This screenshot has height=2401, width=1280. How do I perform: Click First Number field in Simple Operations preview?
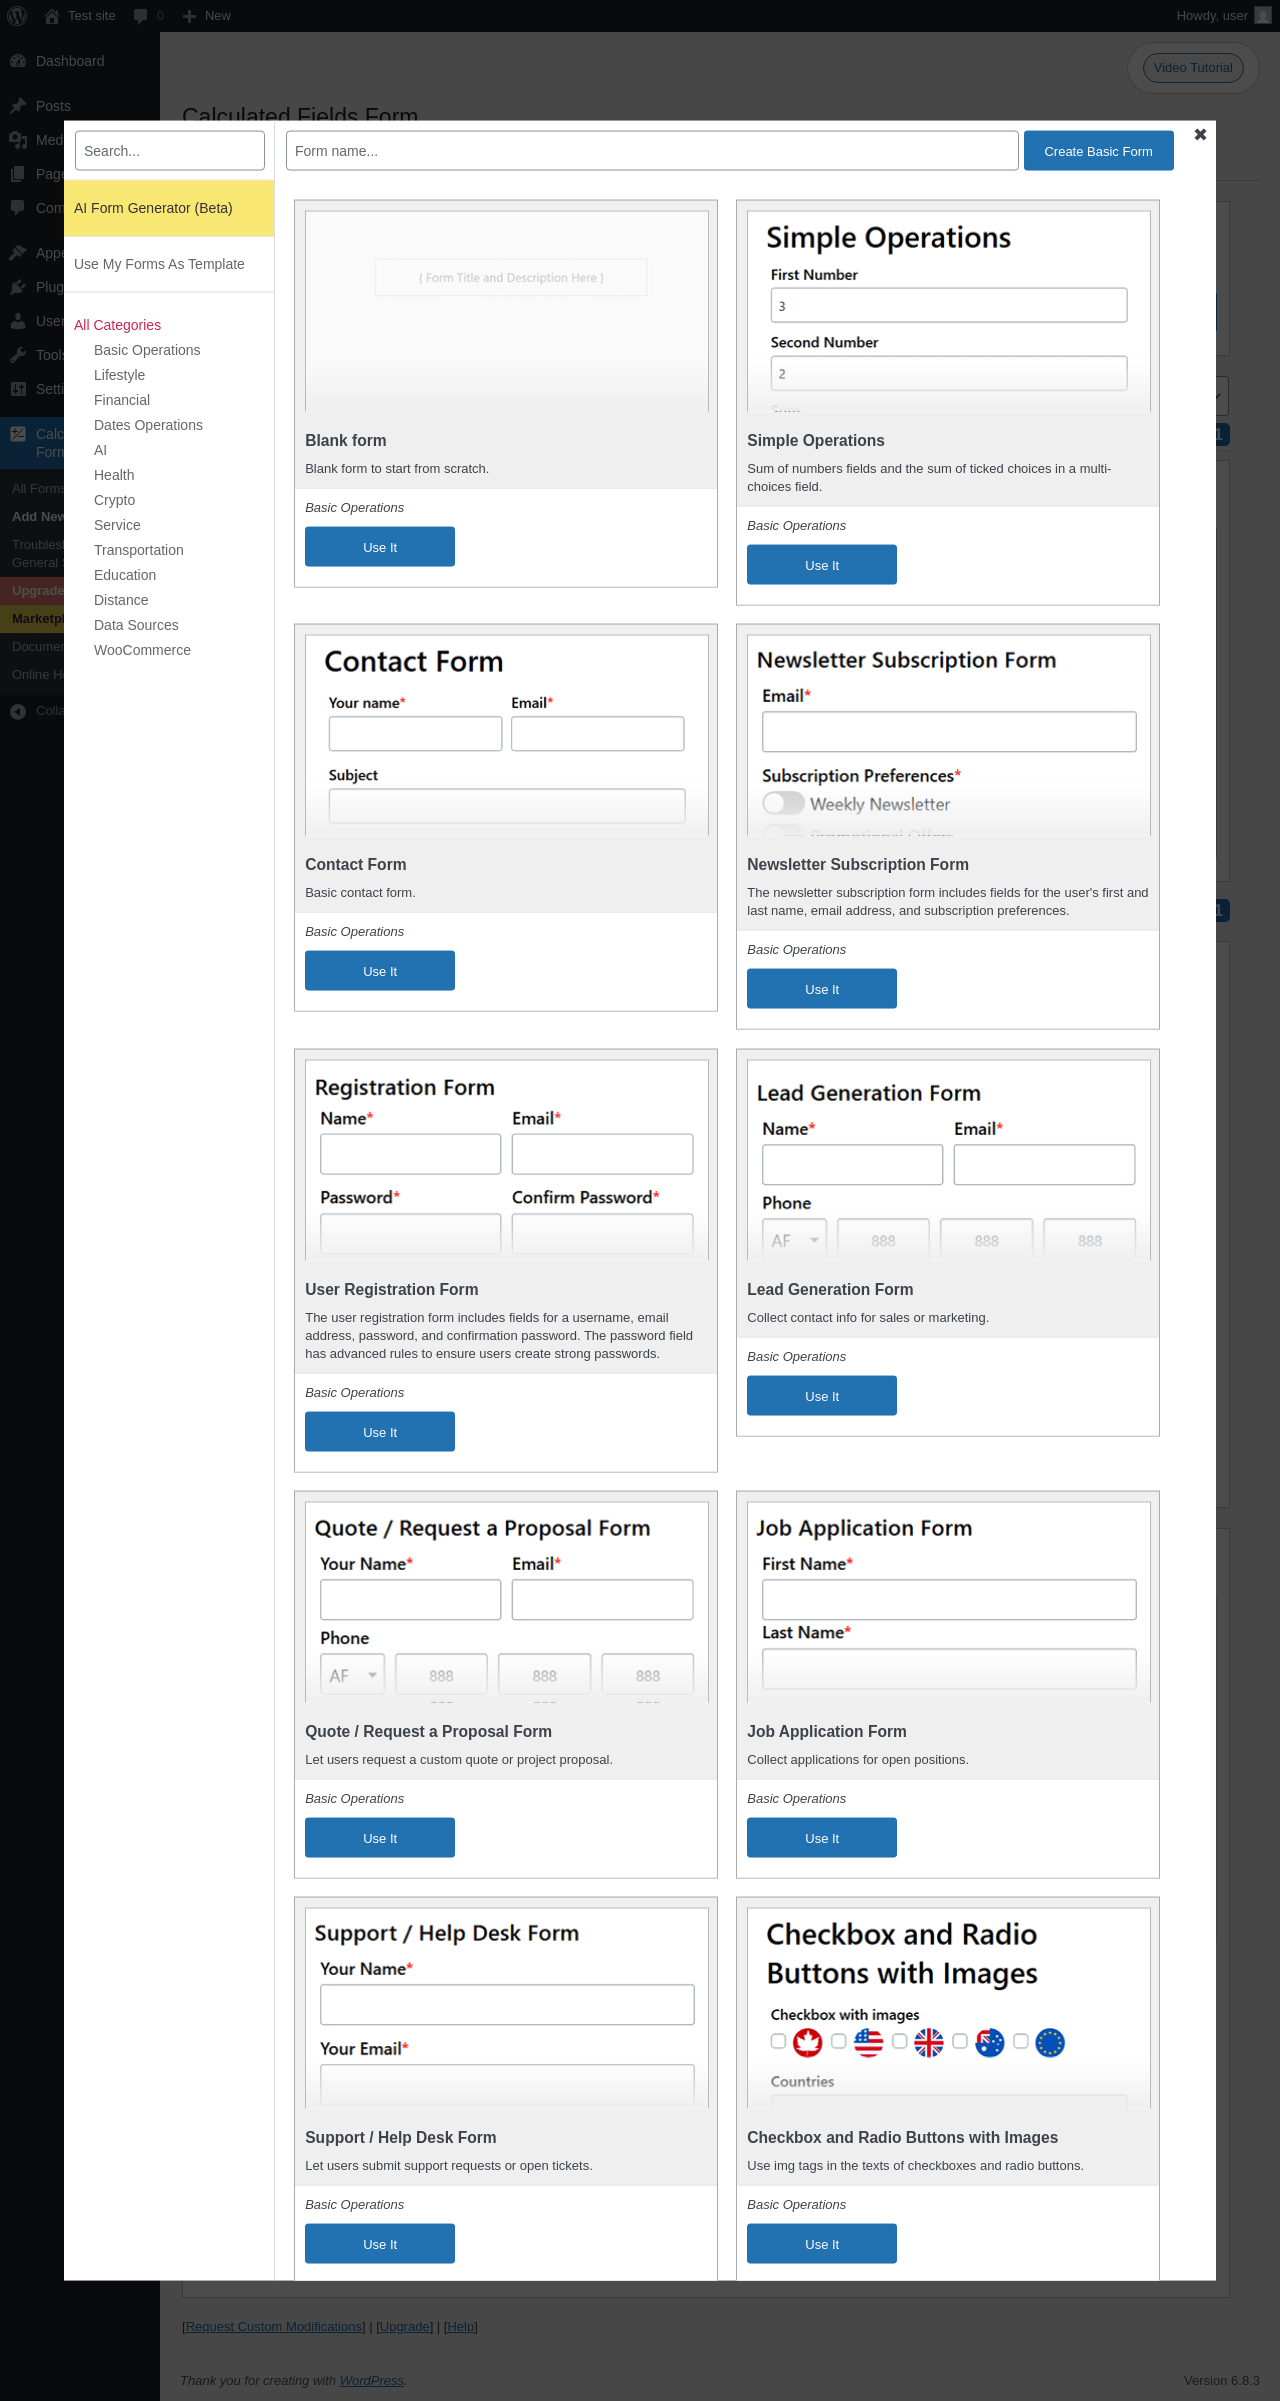(949, 306)
